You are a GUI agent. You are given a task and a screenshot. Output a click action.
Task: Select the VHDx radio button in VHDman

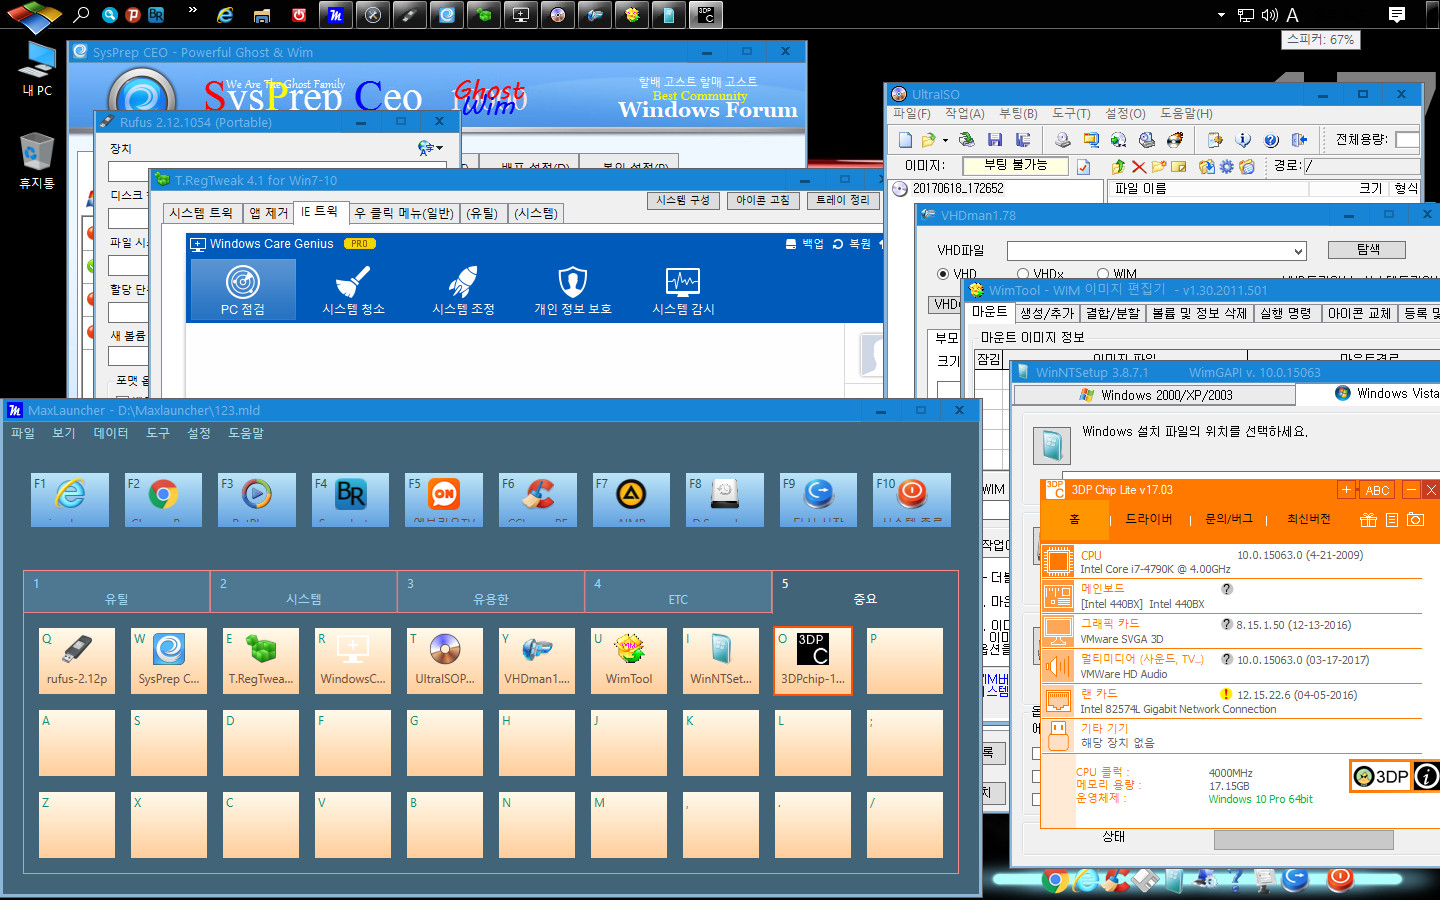tap(1023, 274)
